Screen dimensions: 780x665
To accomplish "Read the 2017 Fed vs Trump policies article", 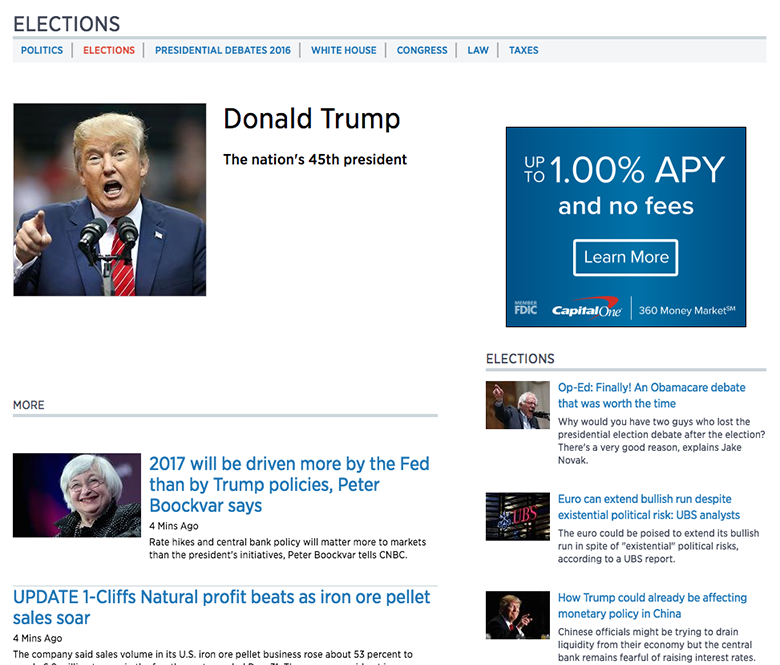I will click(x=289, y=485).
